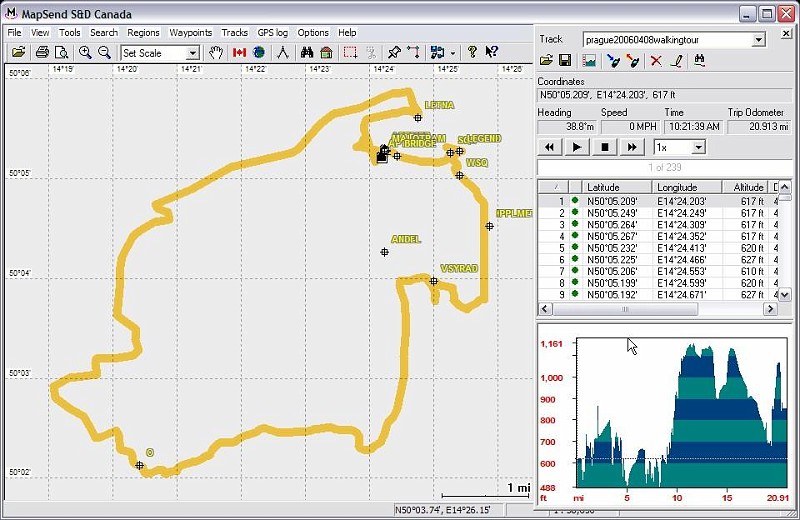Image resolution: width=800 pixels, height=520 pixels.
Task: Rewind the track playback
Action: 549,147
